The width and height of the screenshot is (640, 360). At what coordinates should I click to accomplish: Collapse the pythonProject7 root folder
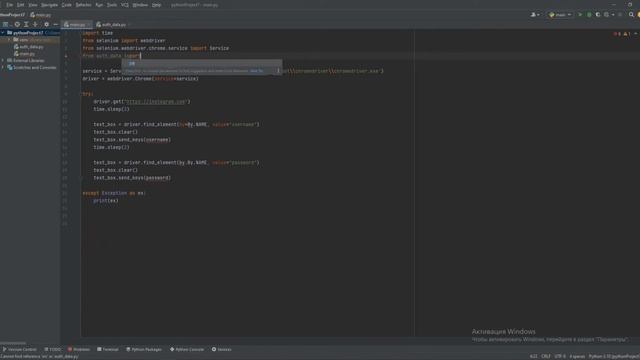[3, 33]
